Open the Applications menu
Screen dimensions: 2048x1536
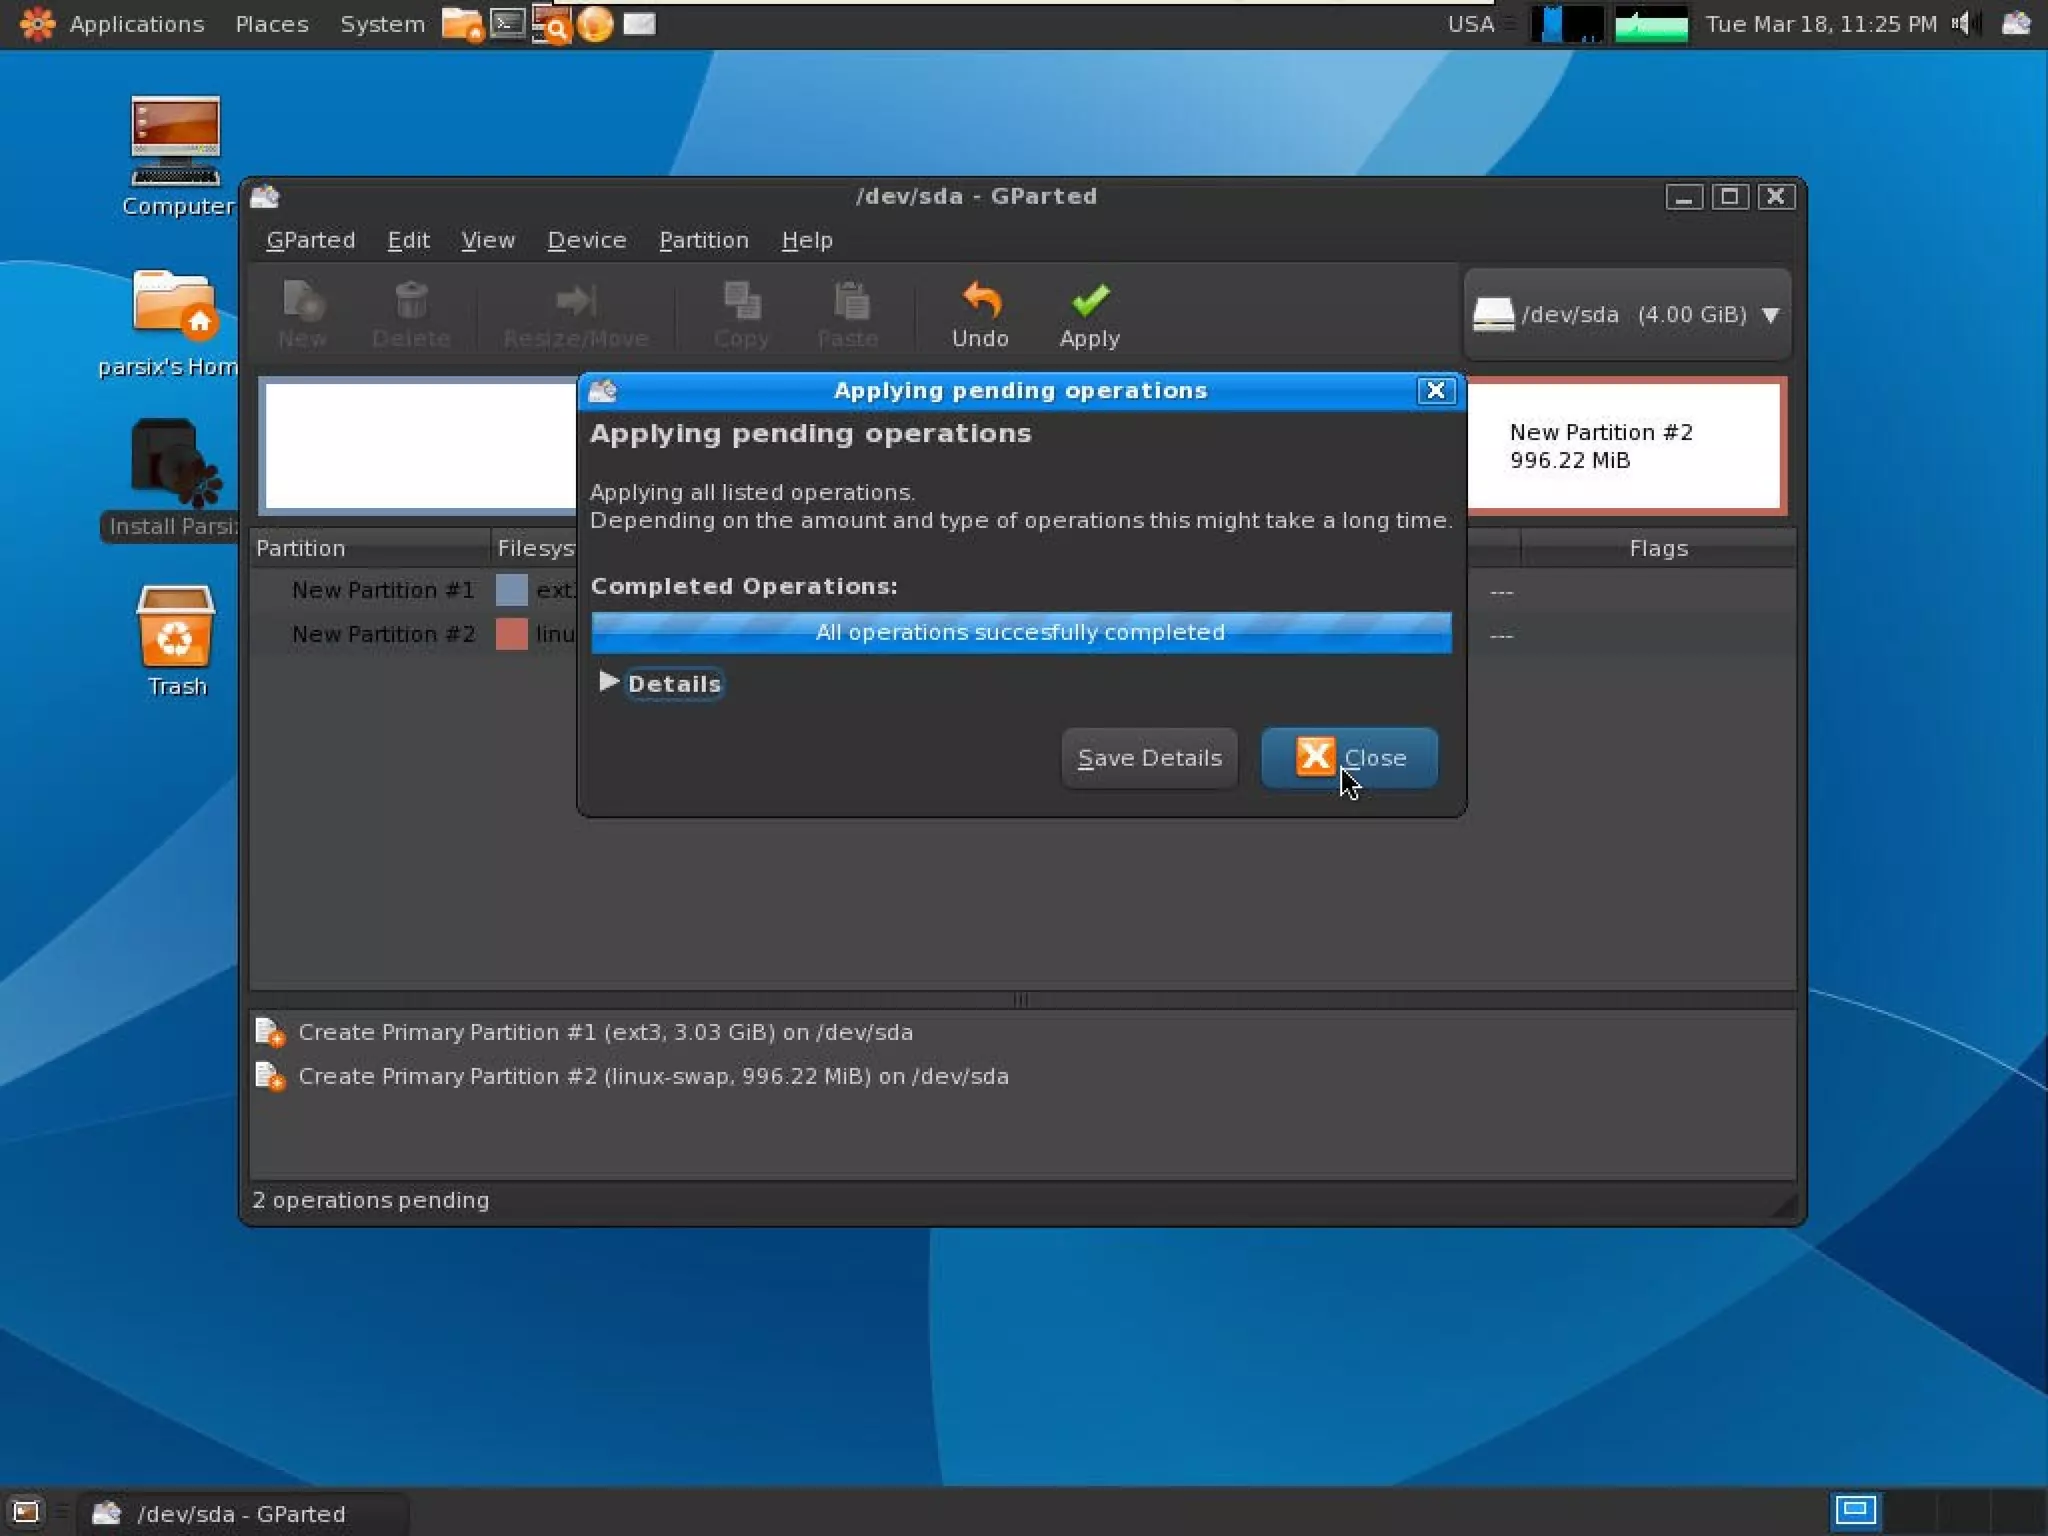click(112, 23)
